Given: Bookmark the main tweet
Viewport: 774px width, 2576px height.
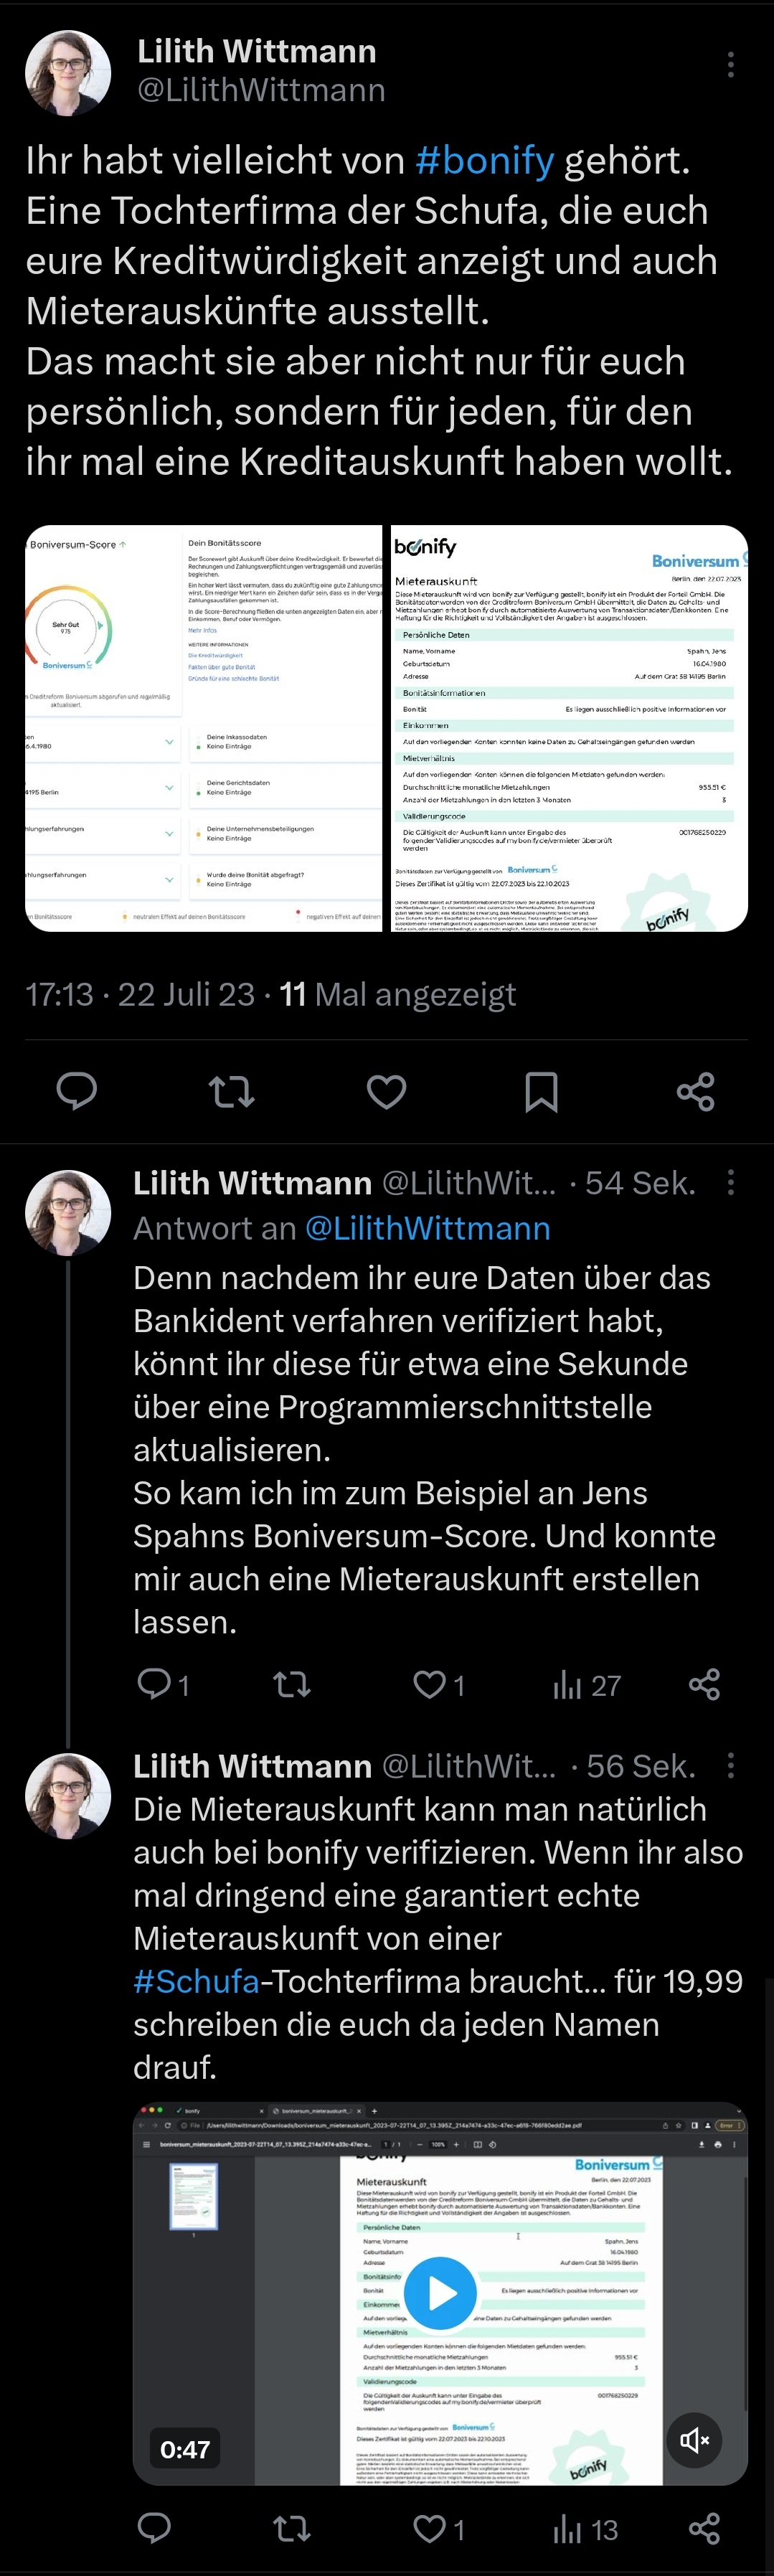Looking at the screenshot, I should click(541, 1091).
